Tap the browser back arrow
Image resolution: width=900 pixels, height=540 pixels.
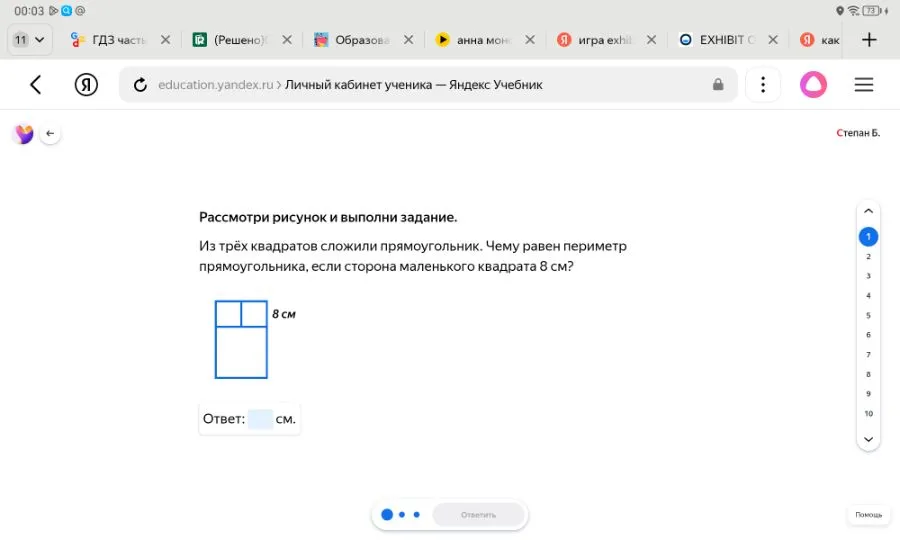36,85
